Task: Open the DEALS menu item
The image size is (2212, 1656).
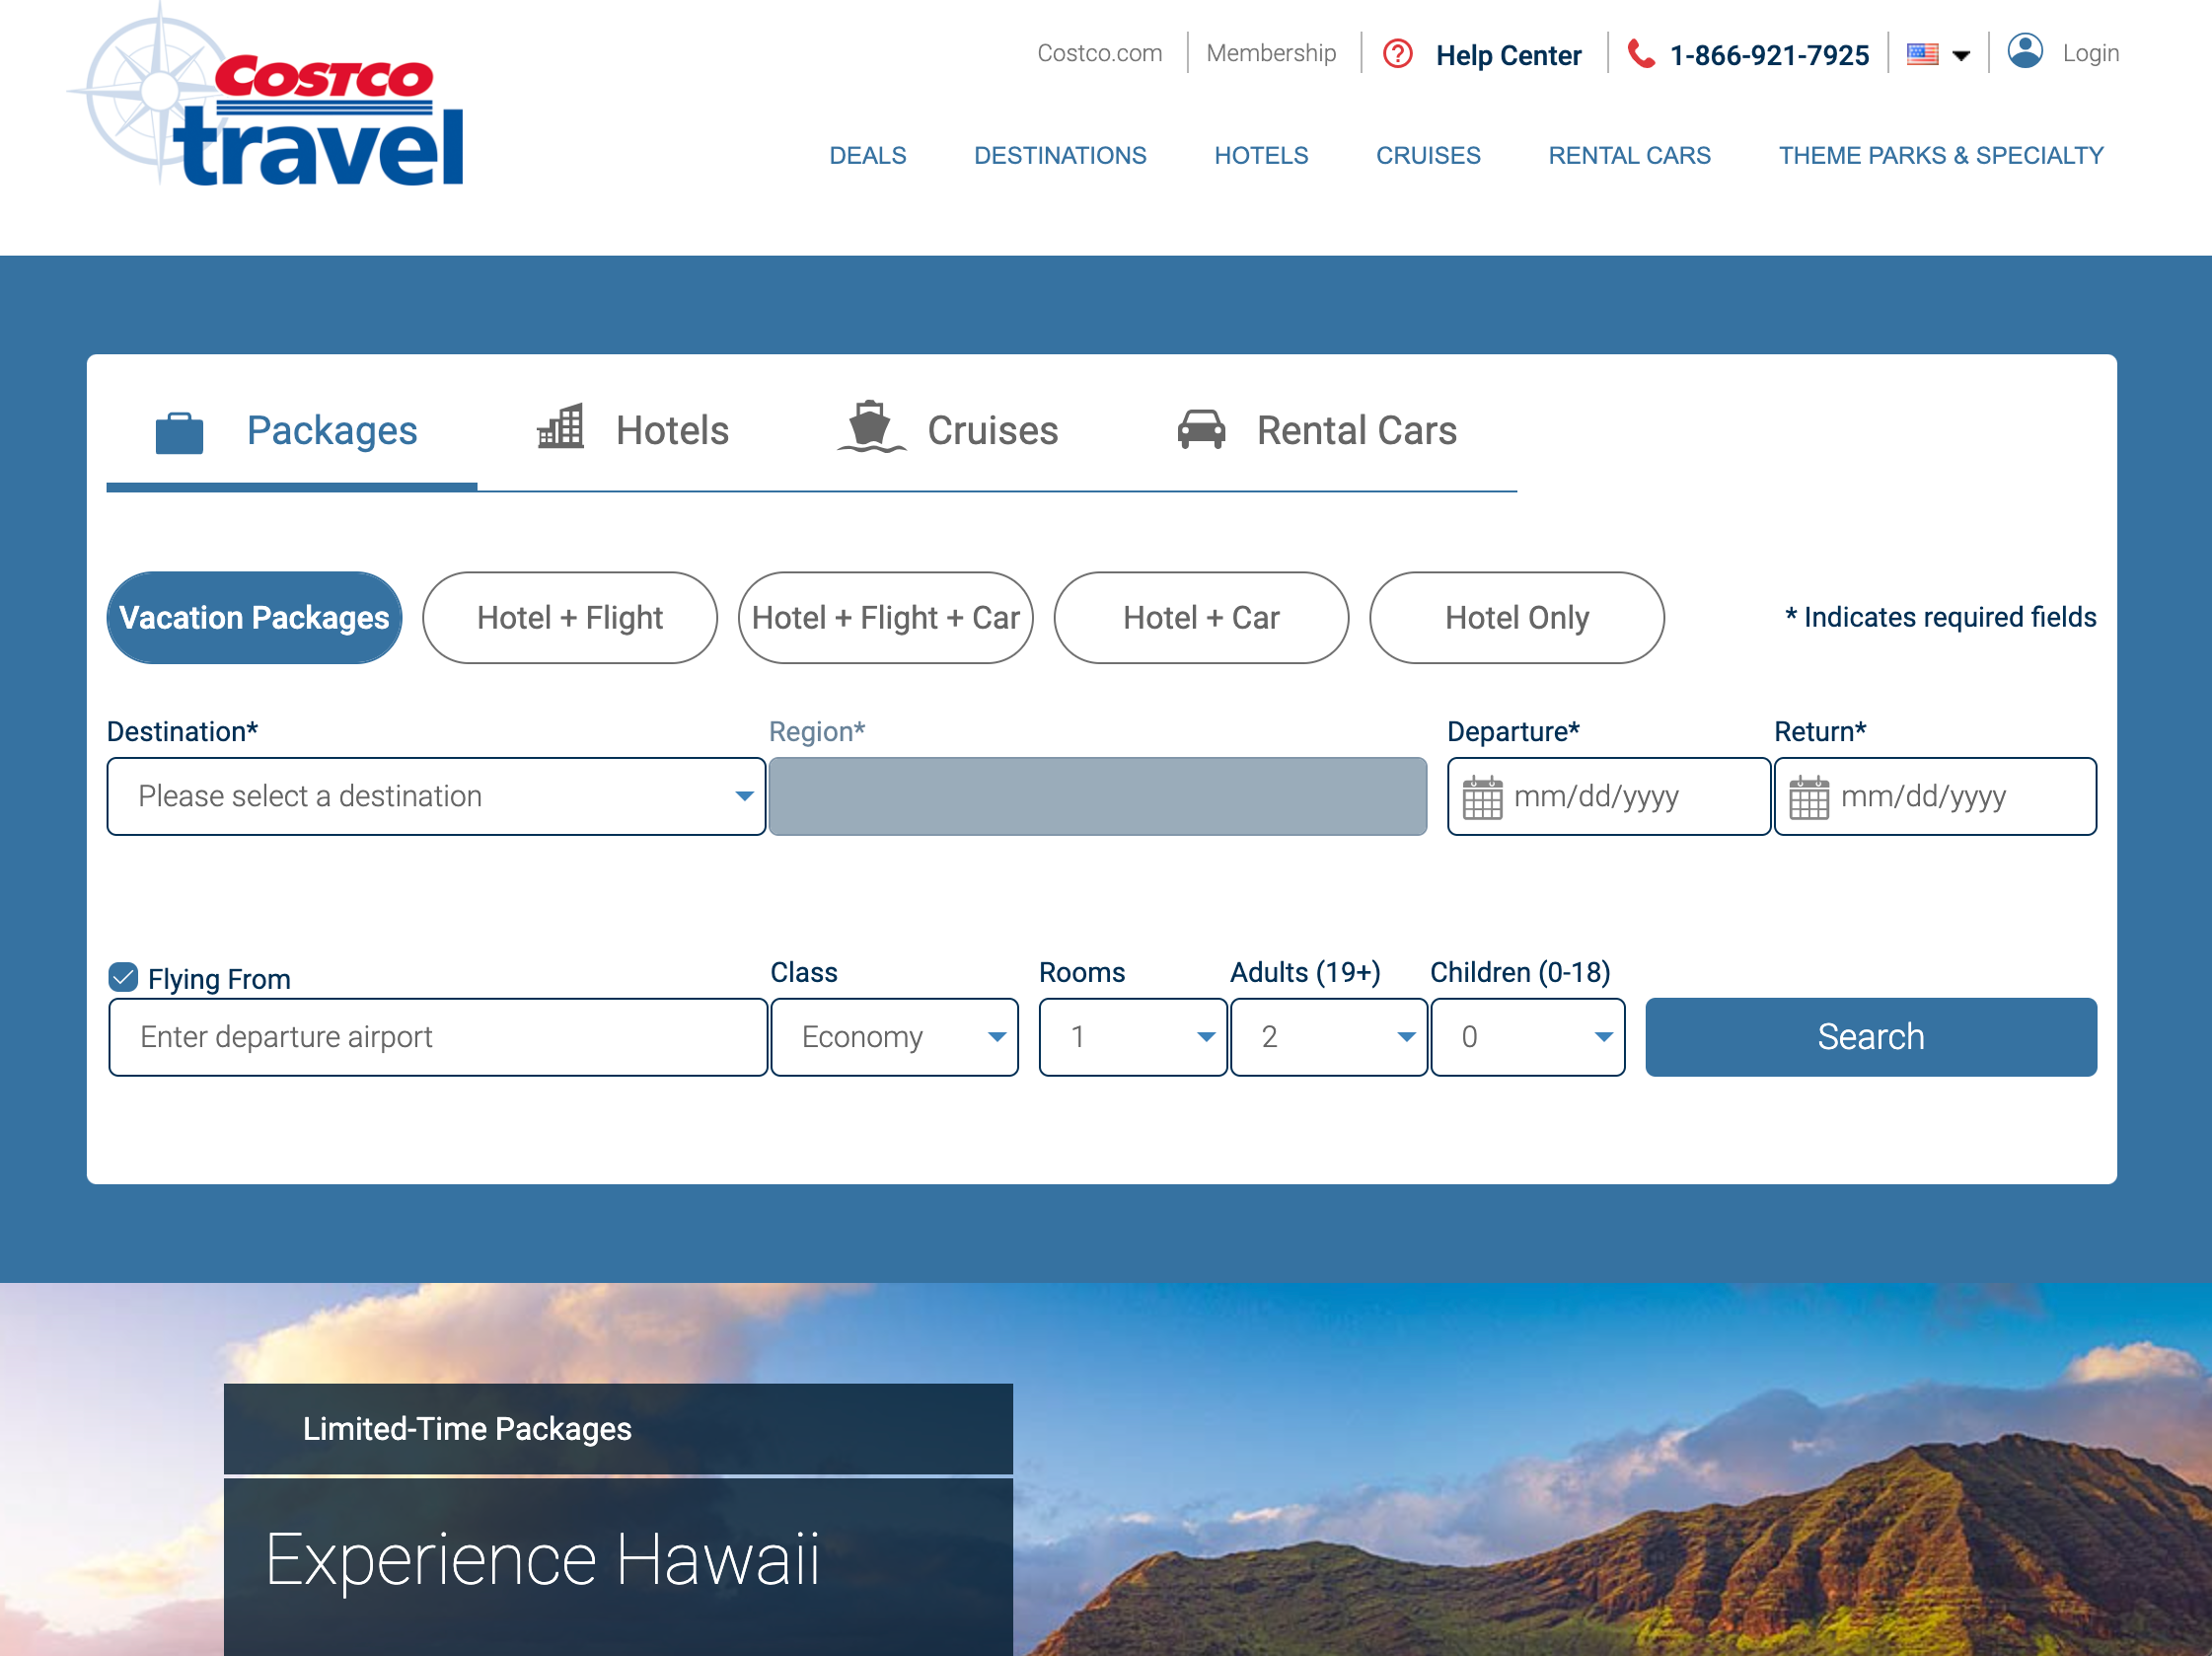Action: point(868,157)
